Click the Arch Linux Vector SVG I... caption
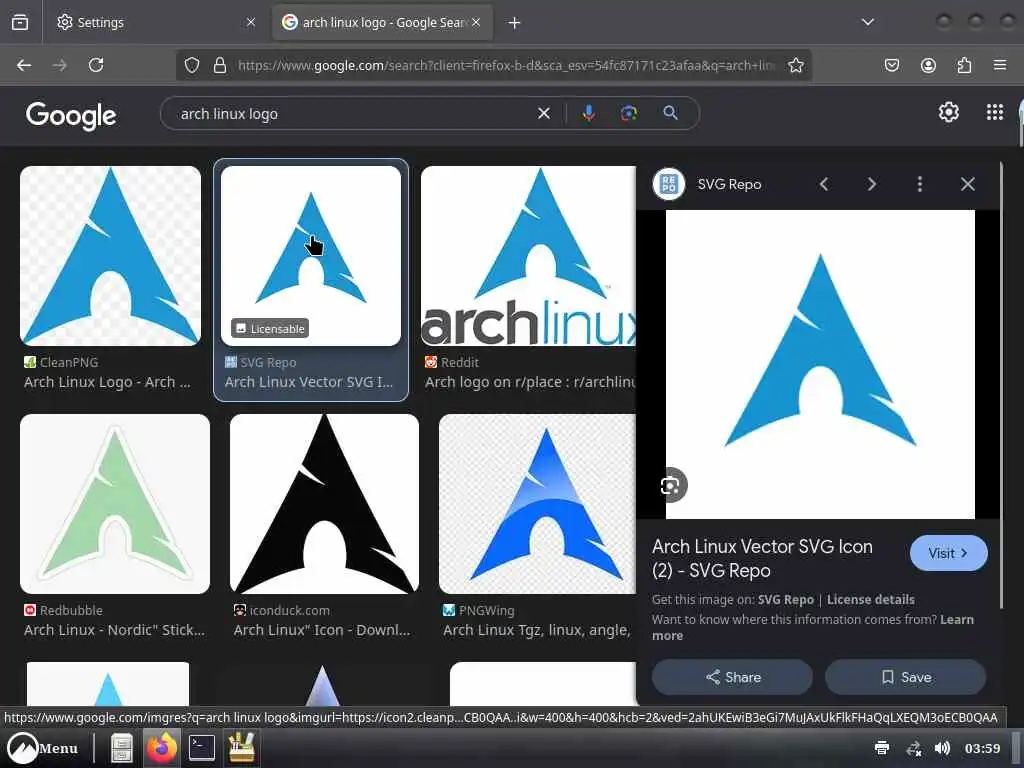 (309, 382)
